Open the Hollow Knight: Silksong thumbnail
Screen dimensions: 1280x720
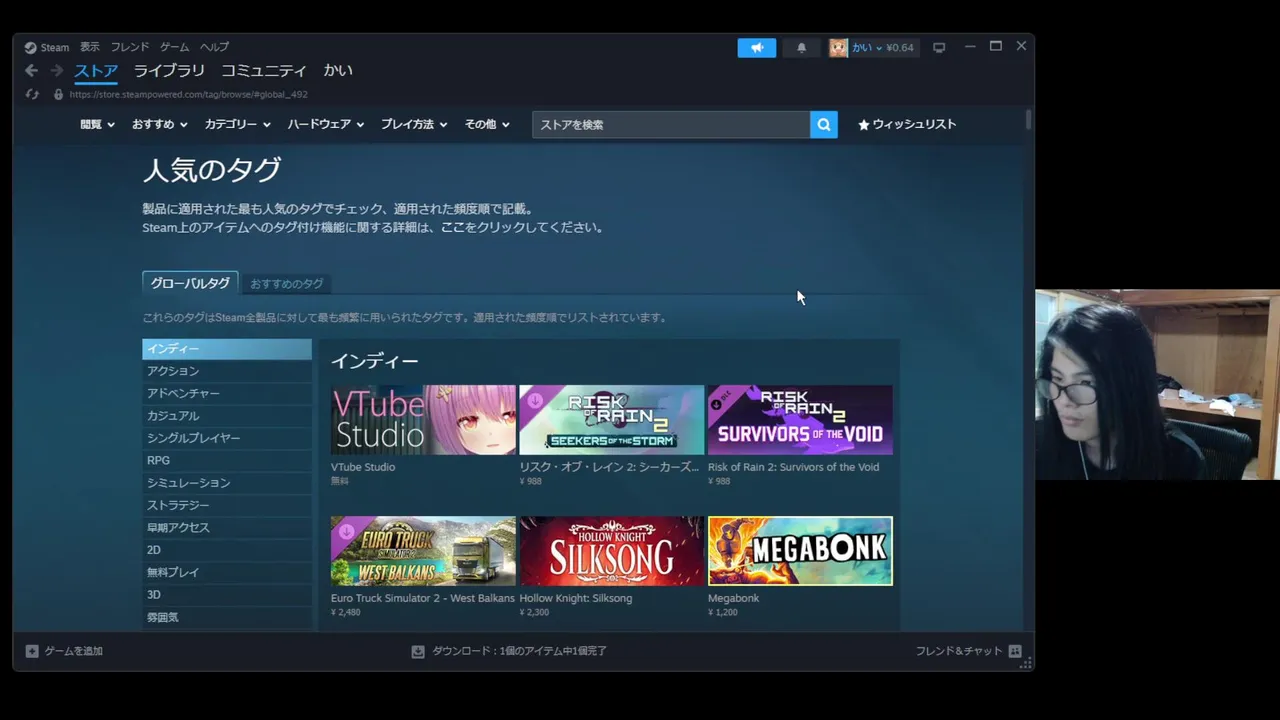click(612, 551)
